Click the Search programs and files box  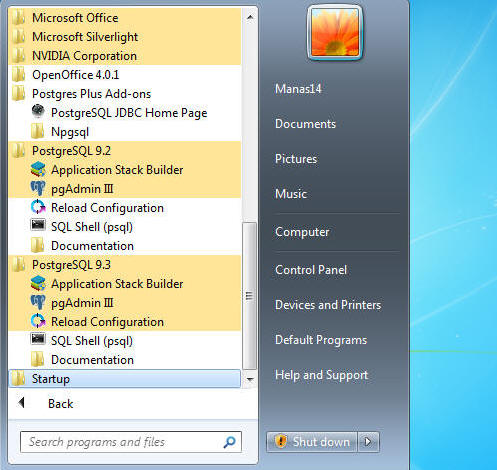[x=122, y=442]
